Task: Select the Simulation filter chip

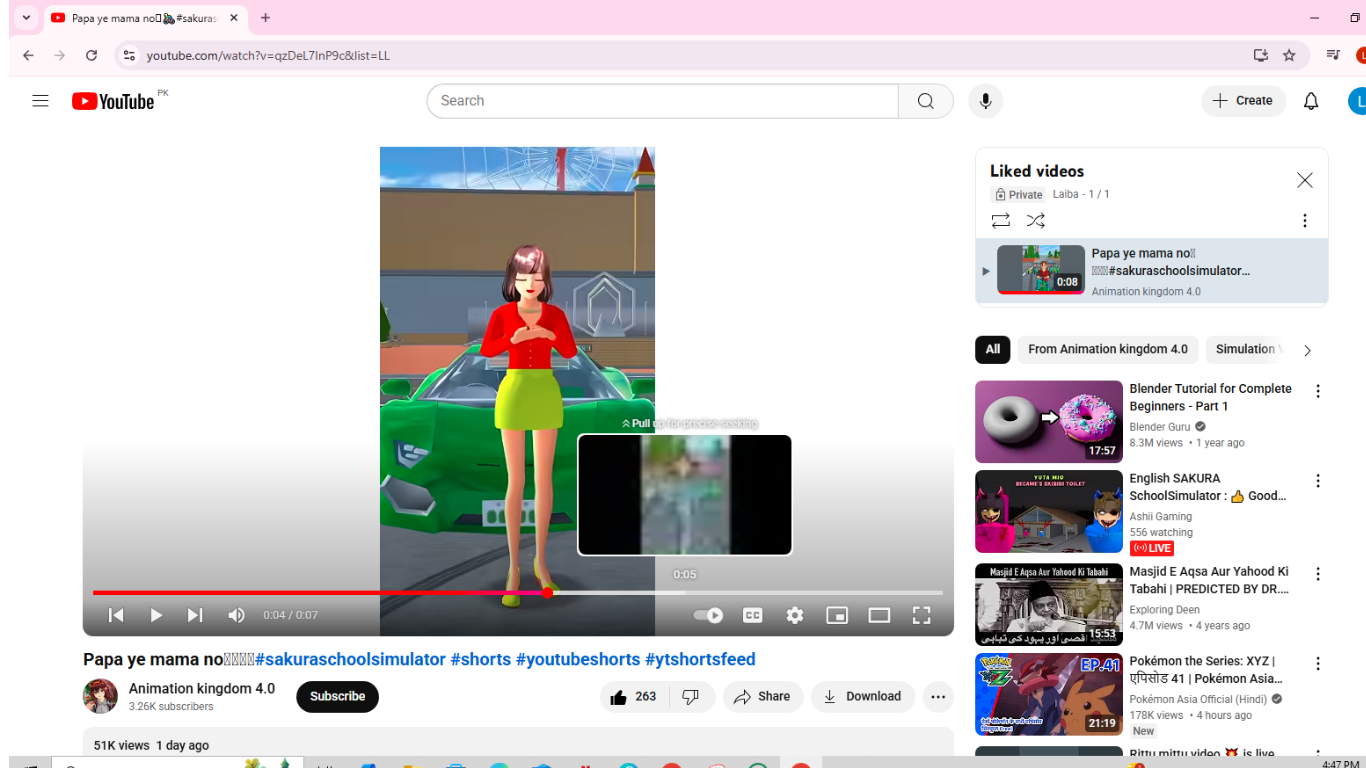Action: [x=1245, y=349]
